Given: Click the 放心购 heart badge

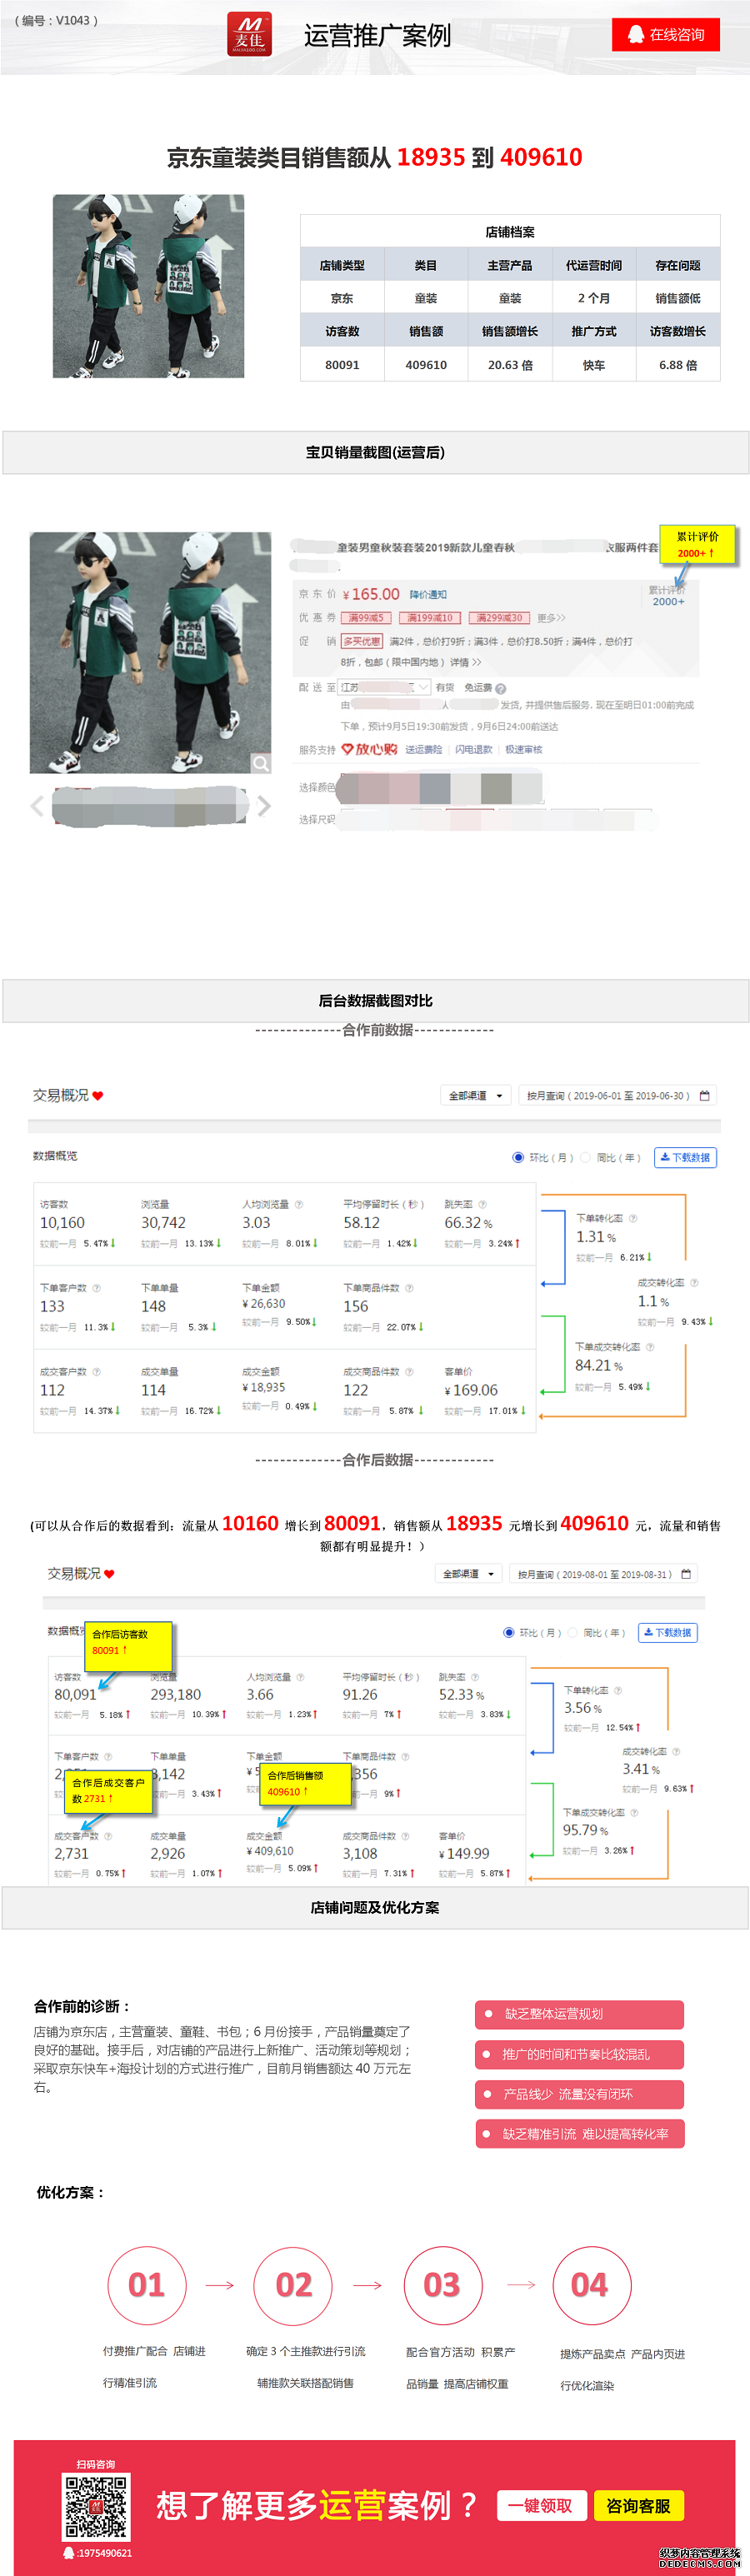Looking at the screenshot, I should point(369,749).
